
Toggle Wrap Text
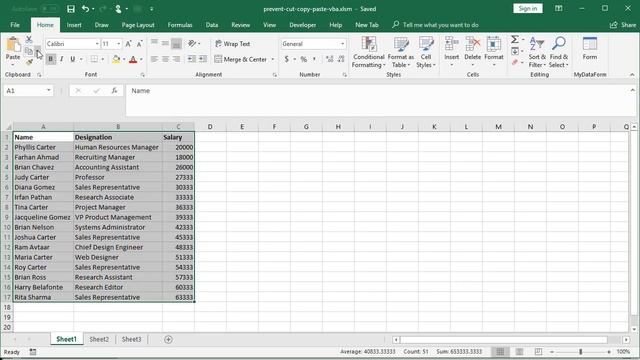233,44
